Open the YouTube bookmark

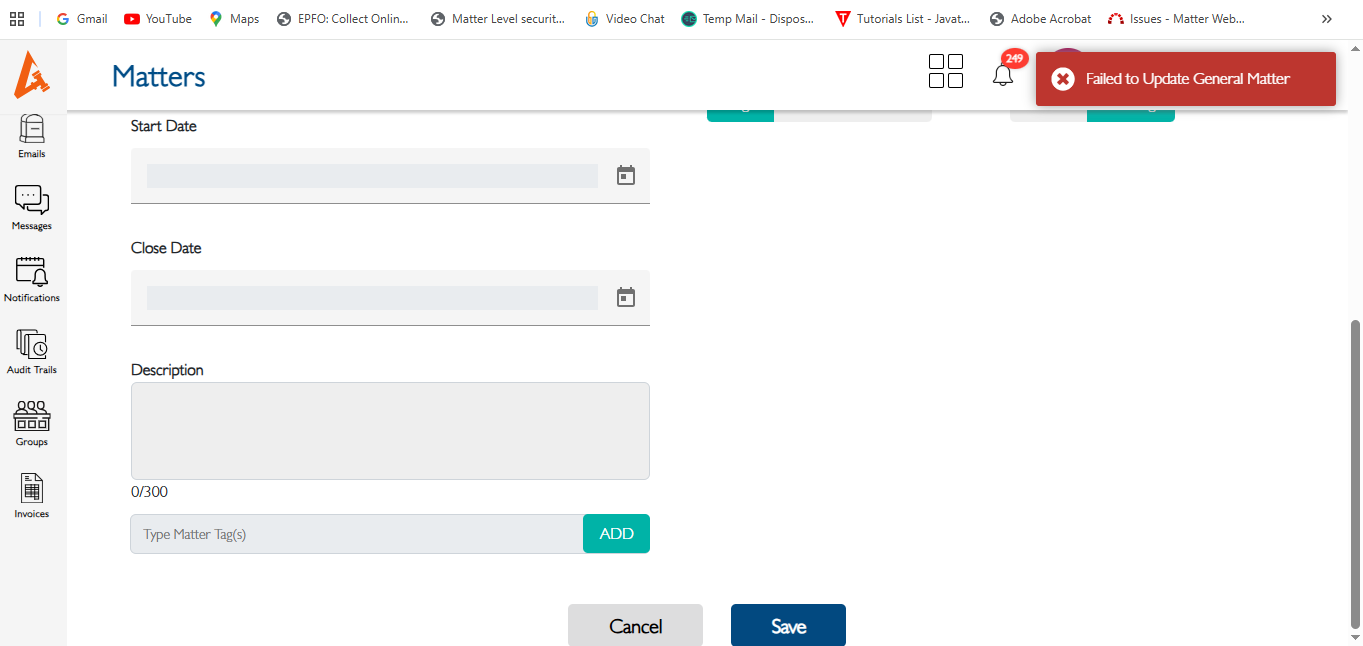[157, 19]
